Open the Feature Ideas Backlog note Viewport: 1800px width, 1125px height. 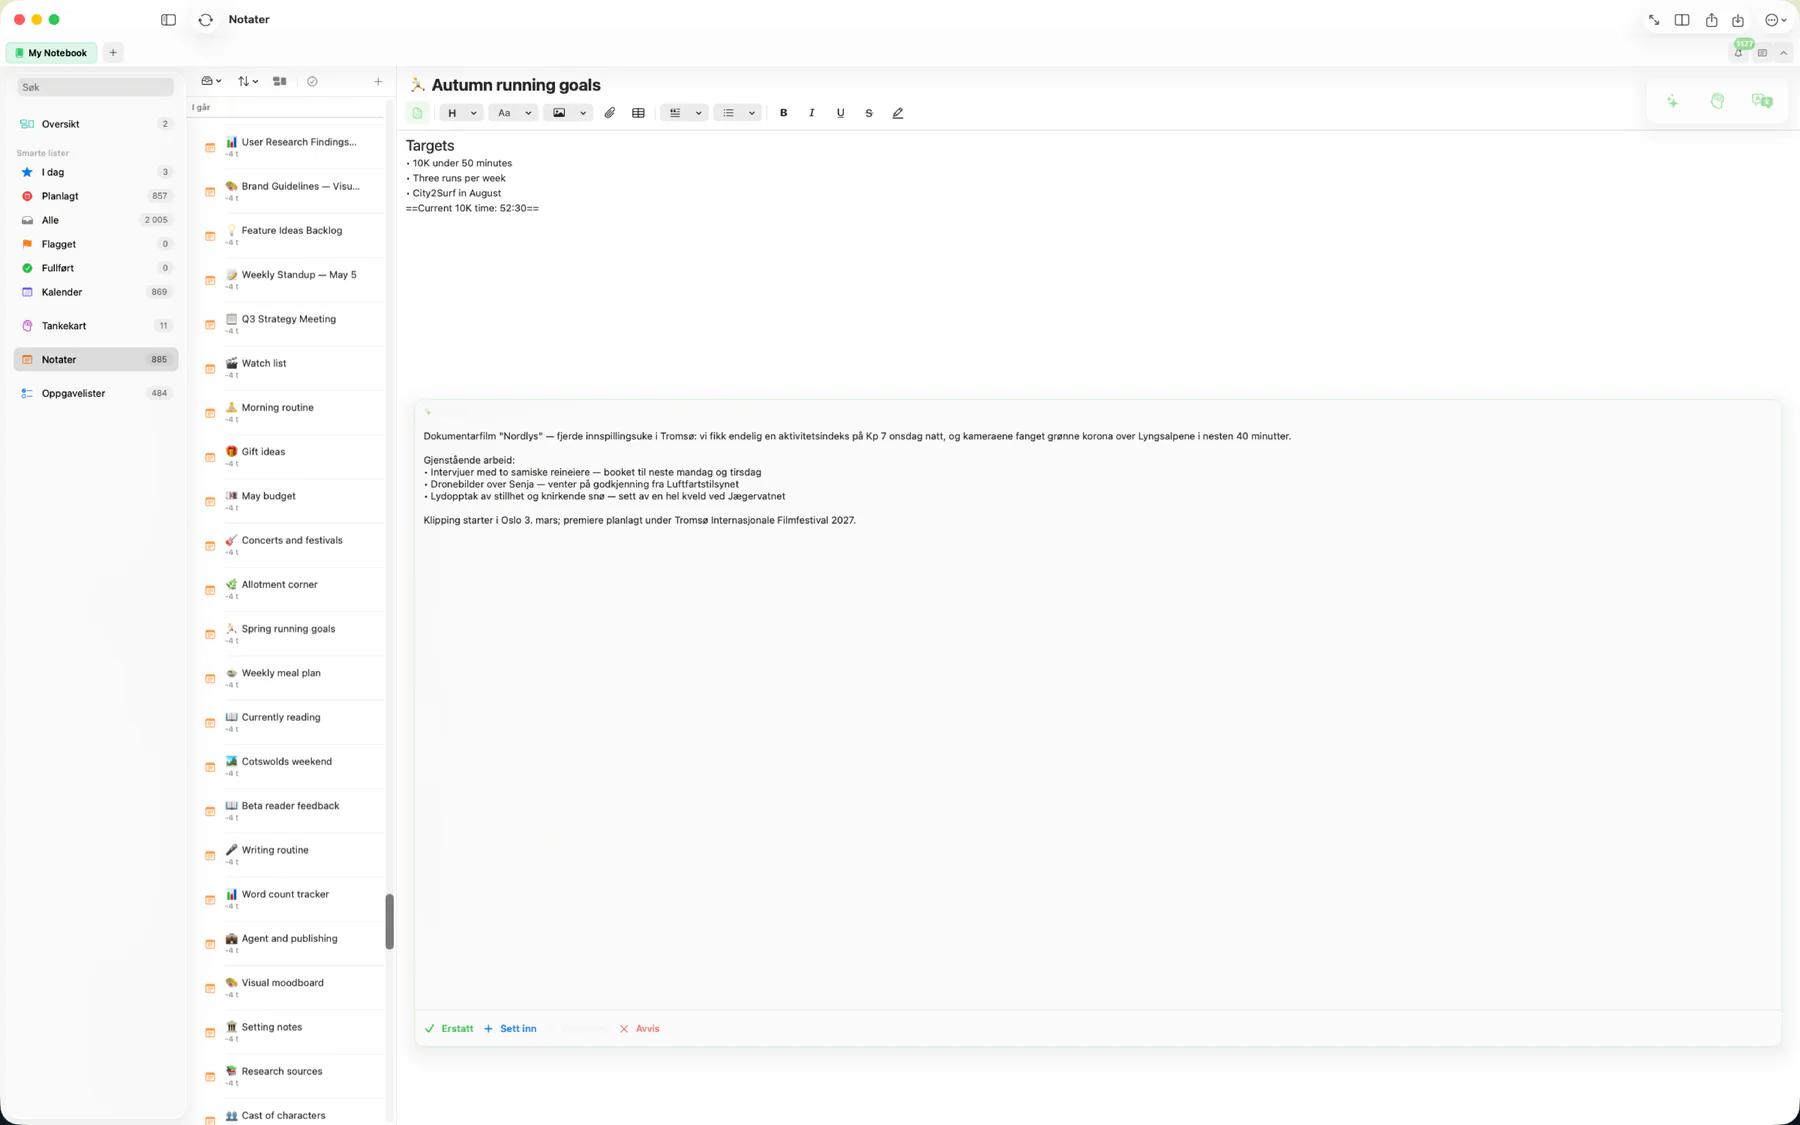[291, 235]
